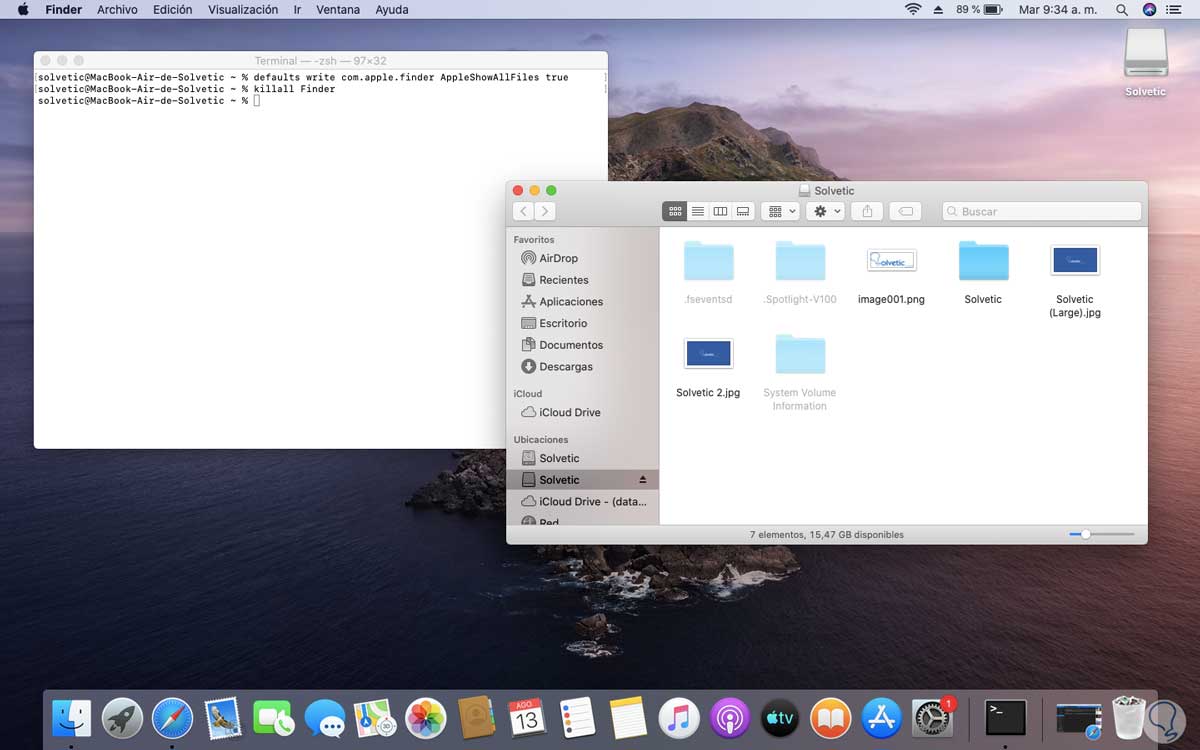Switch Finder to icon view
Image resolution: width=1200 pixels, height=750 pixels.
675,211
